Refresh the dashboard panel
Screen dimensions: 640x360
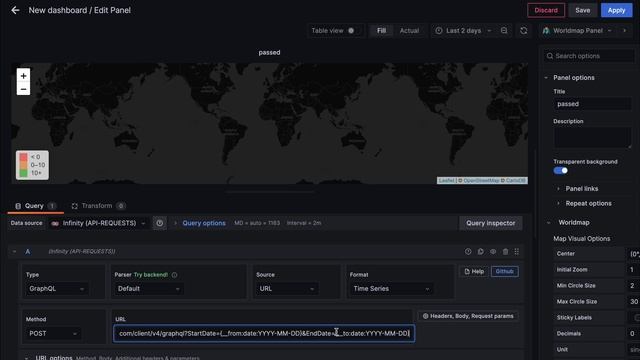pyautogui.click(x=524, y=31)
